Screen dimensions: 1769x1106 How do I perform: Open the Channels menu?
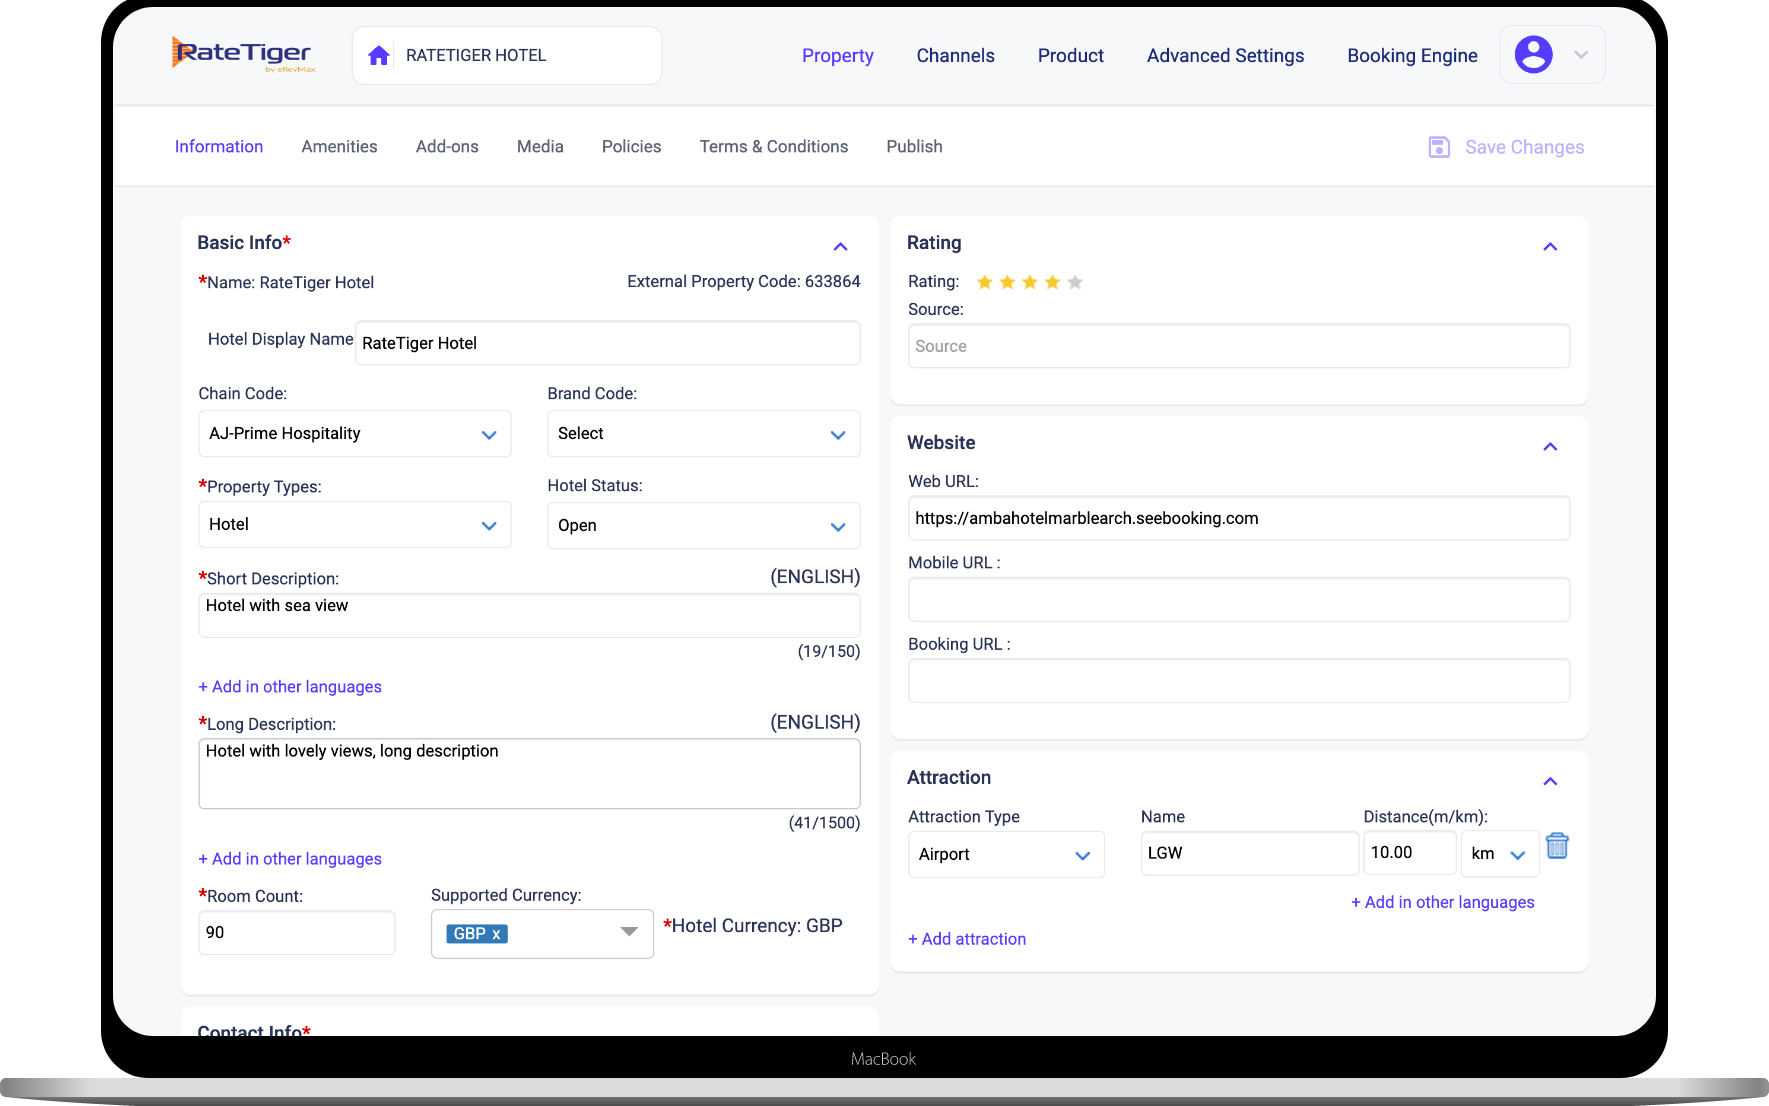point(955,56)
